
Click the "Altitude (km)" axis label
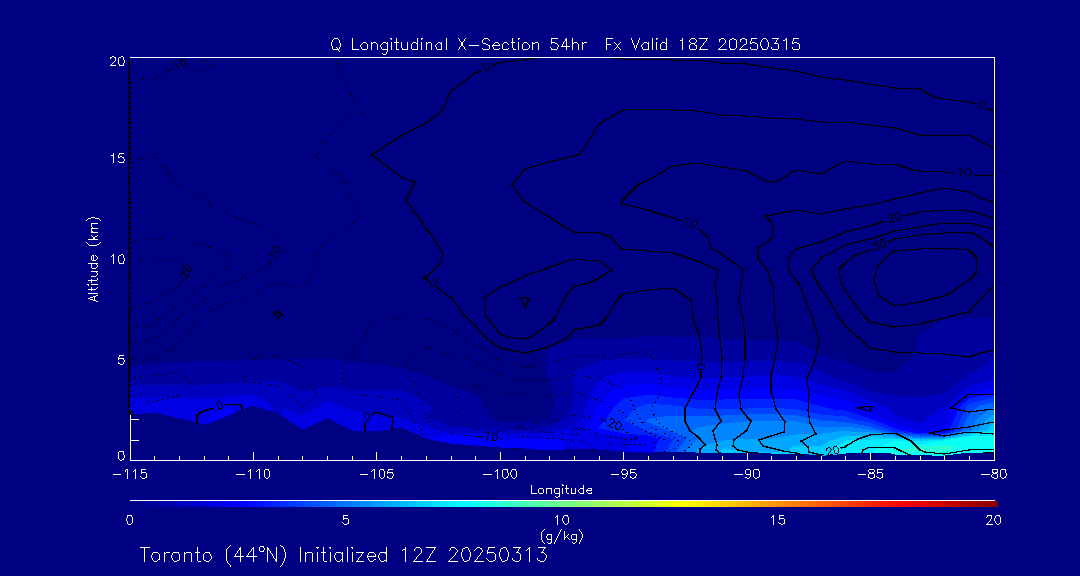[93, 258]
